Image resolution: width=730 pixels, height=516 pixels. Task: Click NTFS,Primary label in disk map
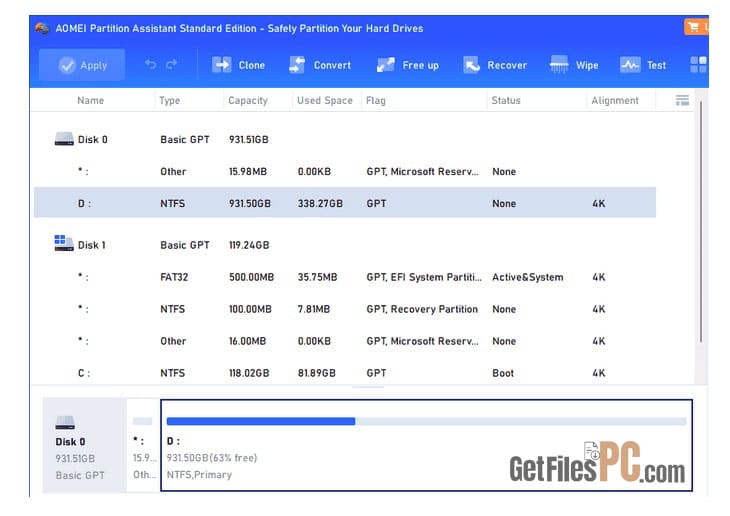tap(199, 475)
